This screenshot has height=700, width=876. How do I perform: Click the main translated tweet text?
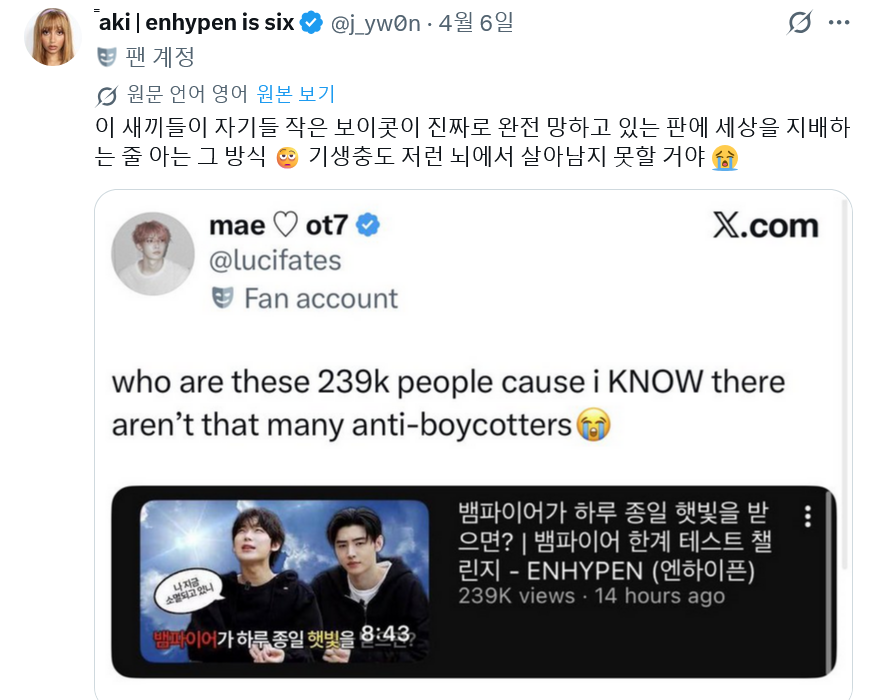(473, 142)
